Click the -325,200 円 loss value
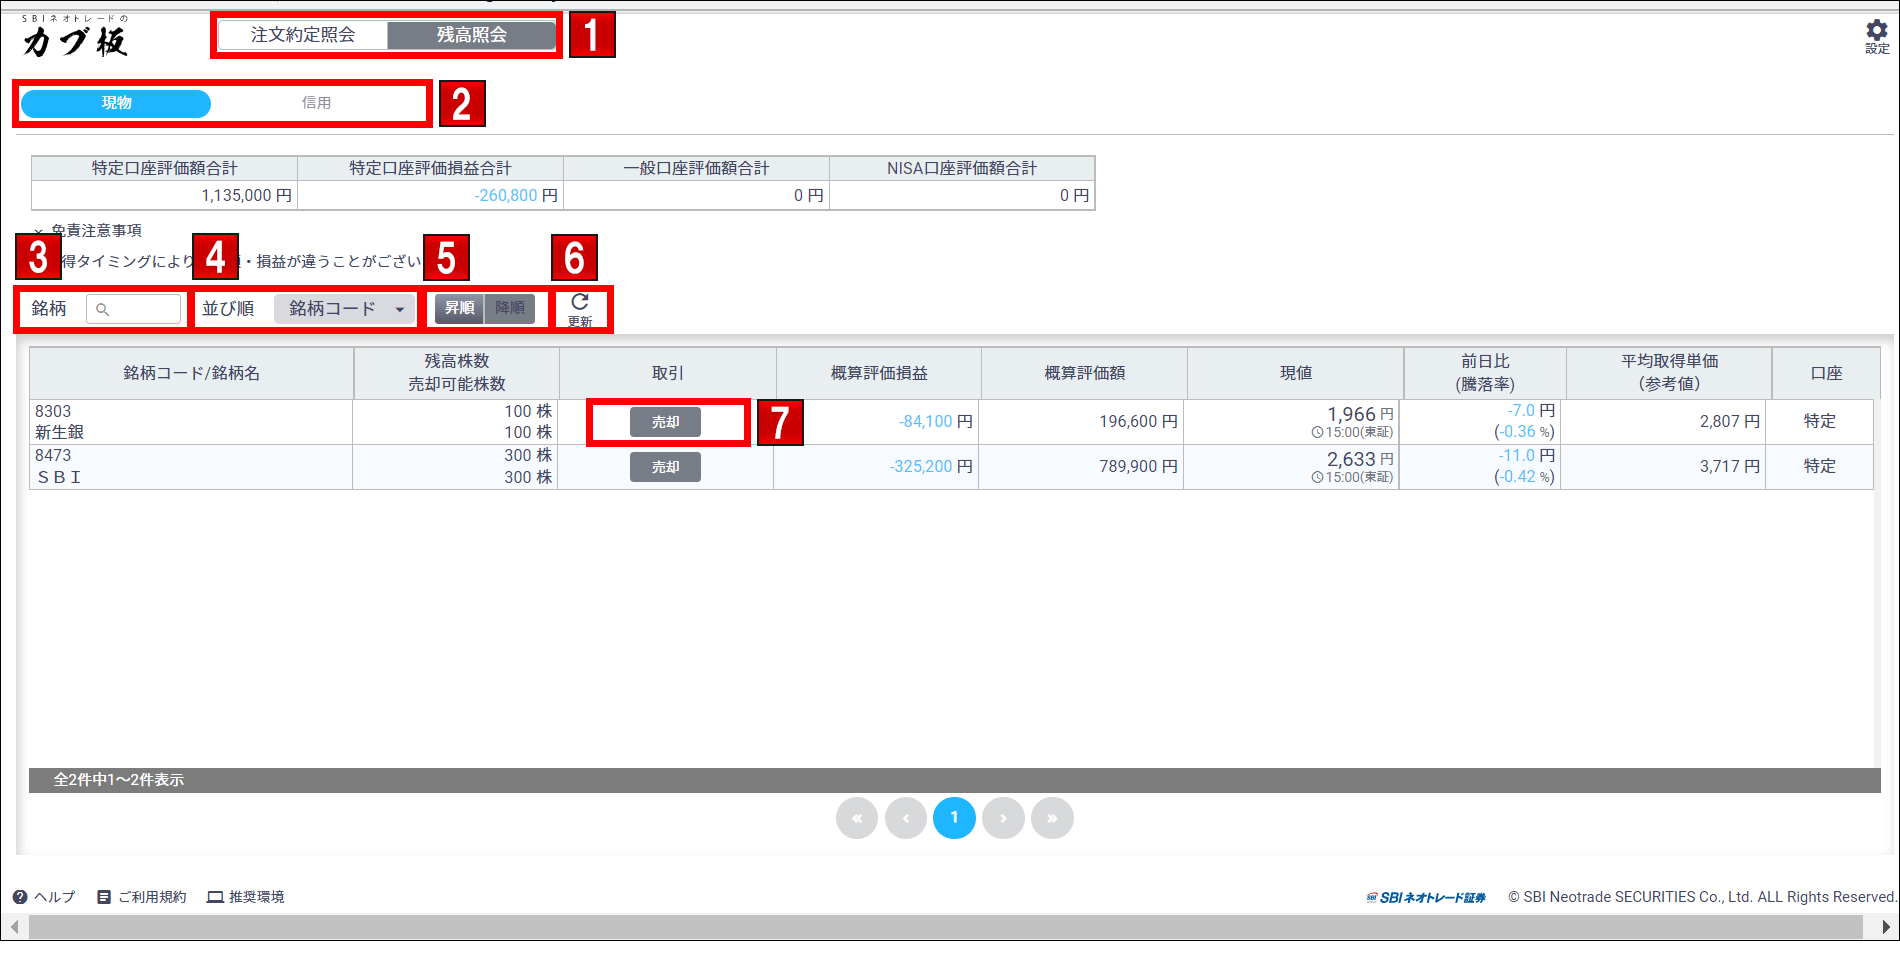The image size is (1900, 958). click(x=931, y=467)
